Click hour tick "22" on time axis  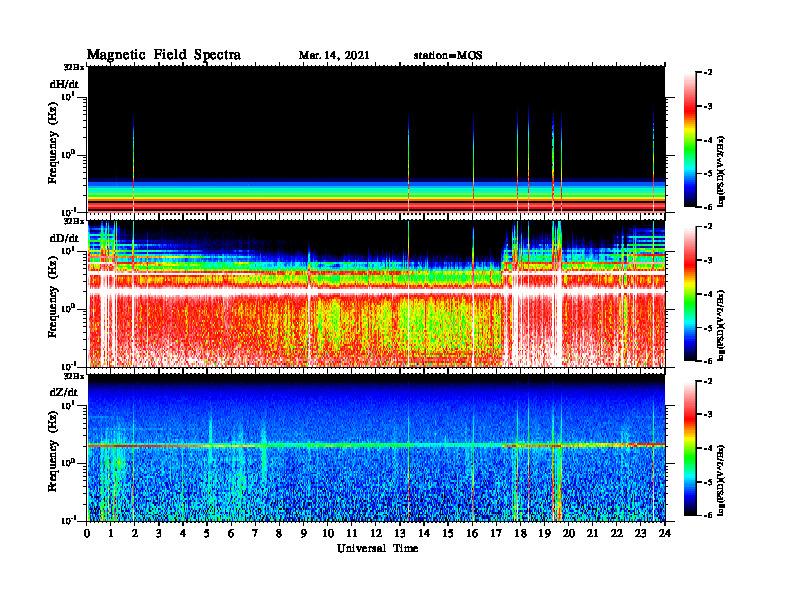[617, 533]
